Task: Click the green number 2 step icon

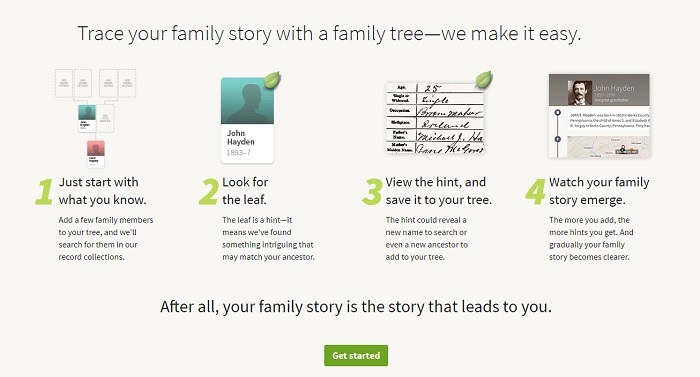Action: click(x=208, y=192)
